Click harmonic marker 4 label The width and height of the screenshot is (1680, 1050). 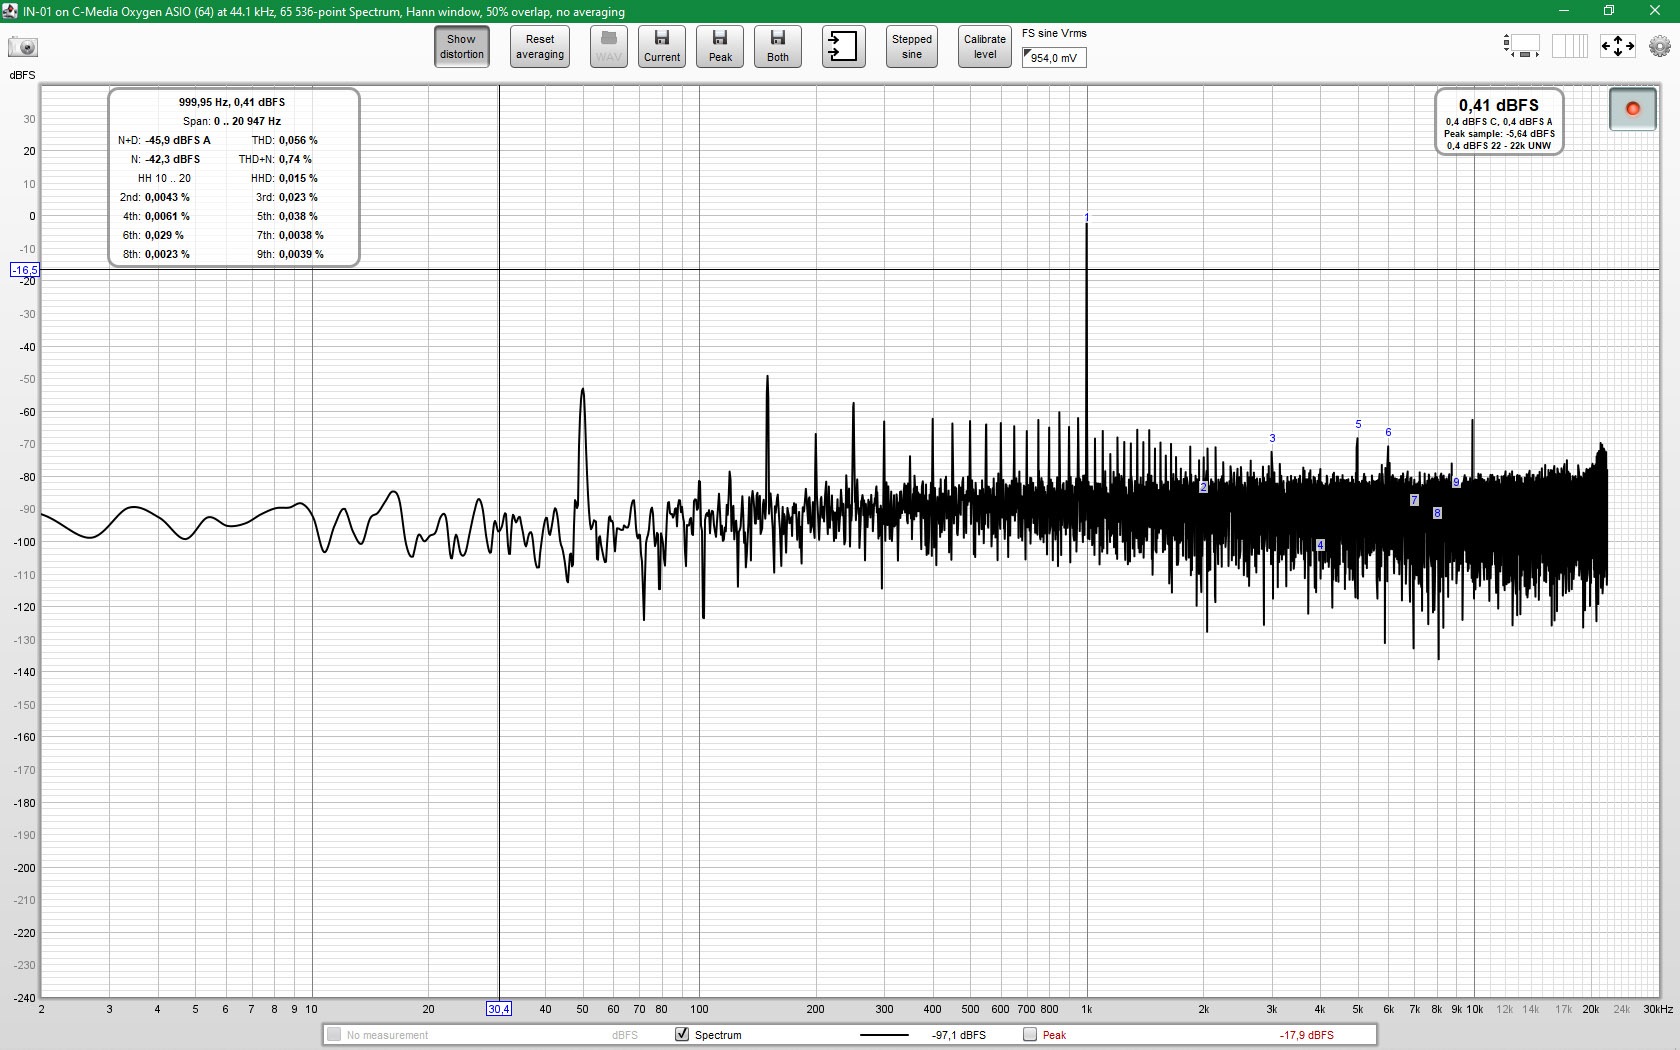click(1321, 545)
